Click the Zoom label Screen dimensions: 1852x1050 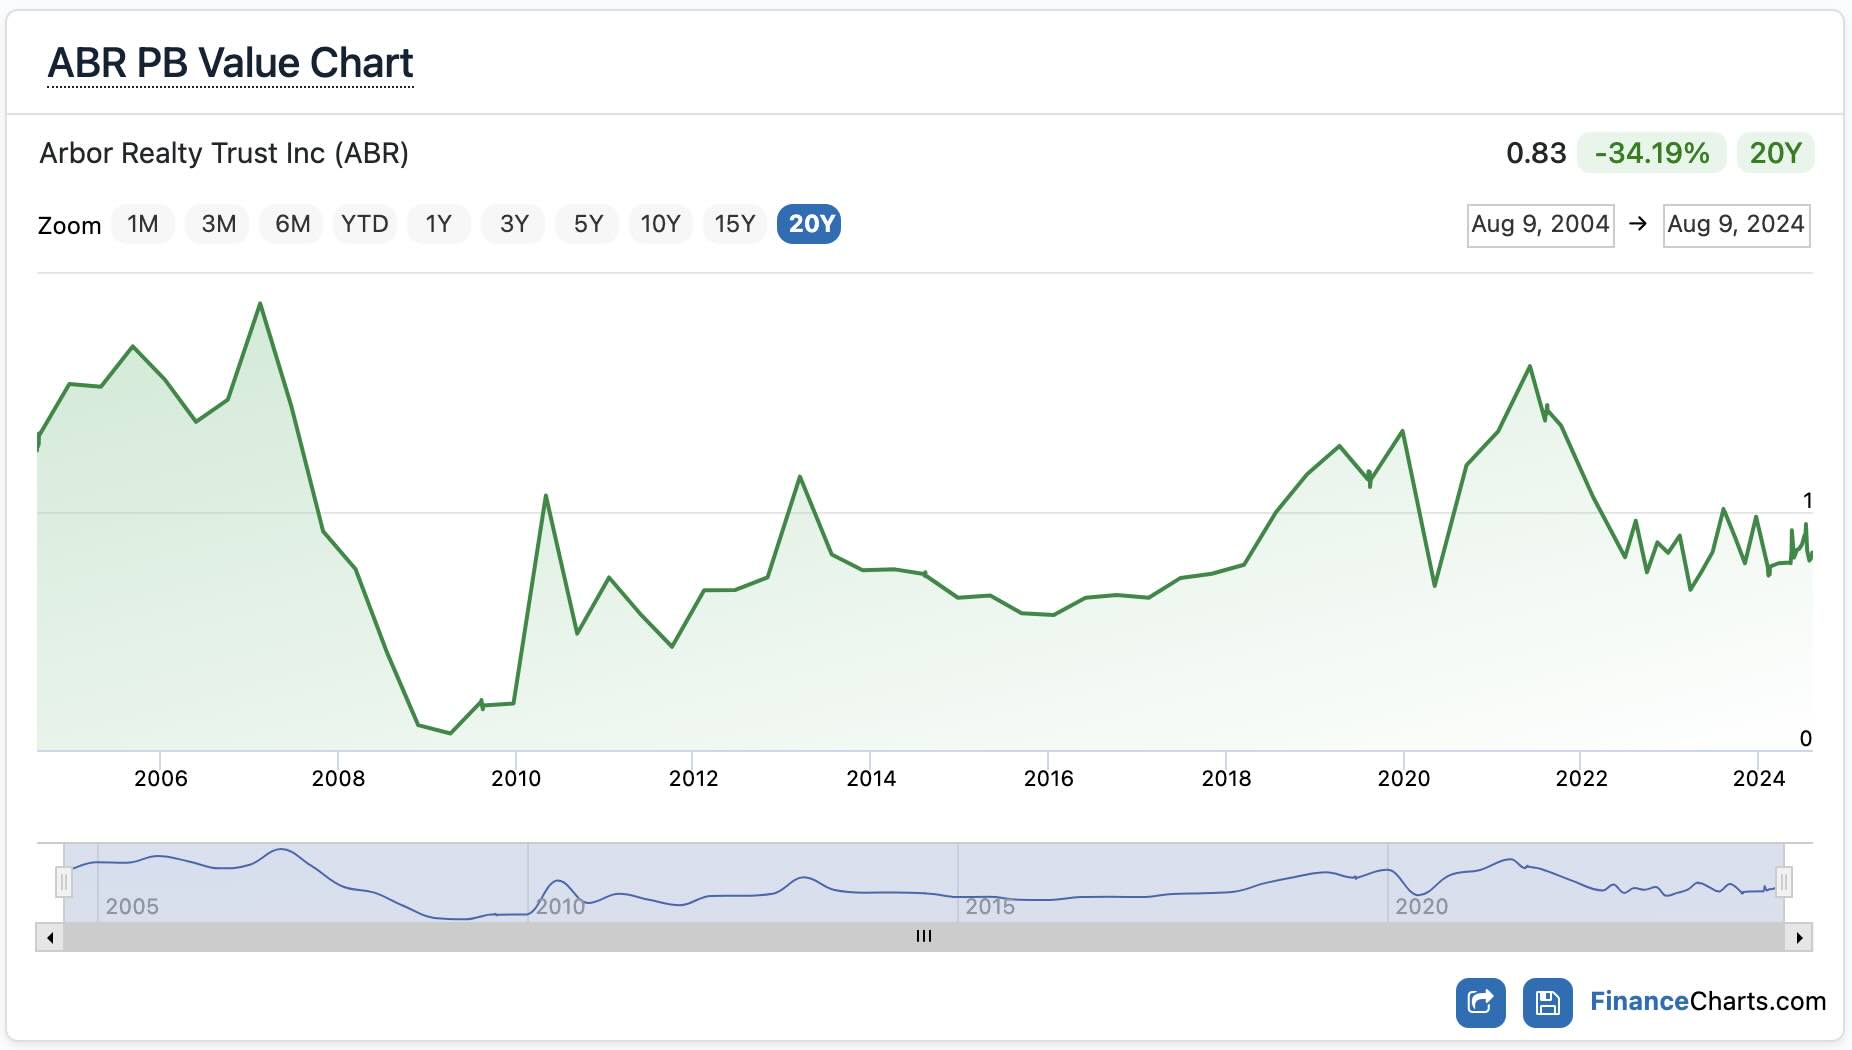click(69, 225)
